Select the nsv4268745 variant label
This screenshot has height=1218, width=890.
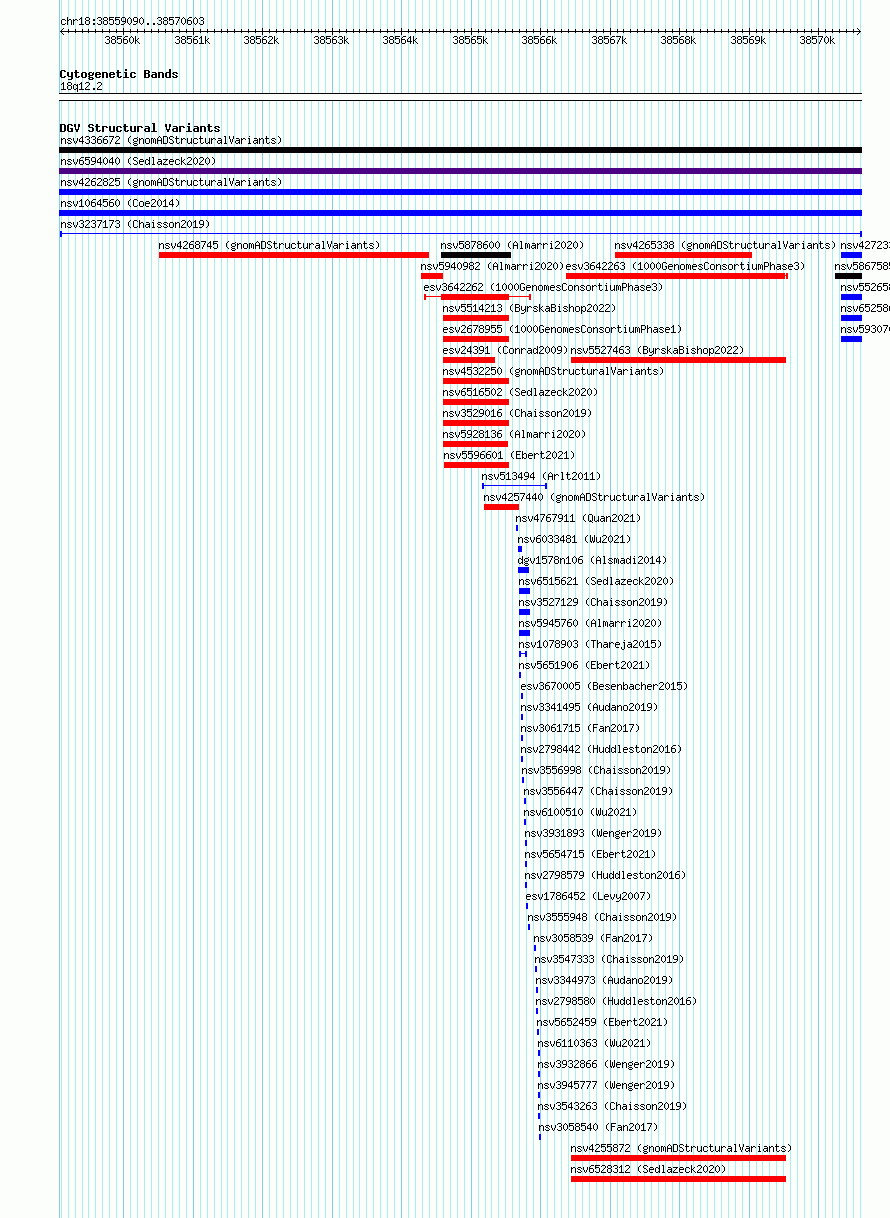coord(270,245)
